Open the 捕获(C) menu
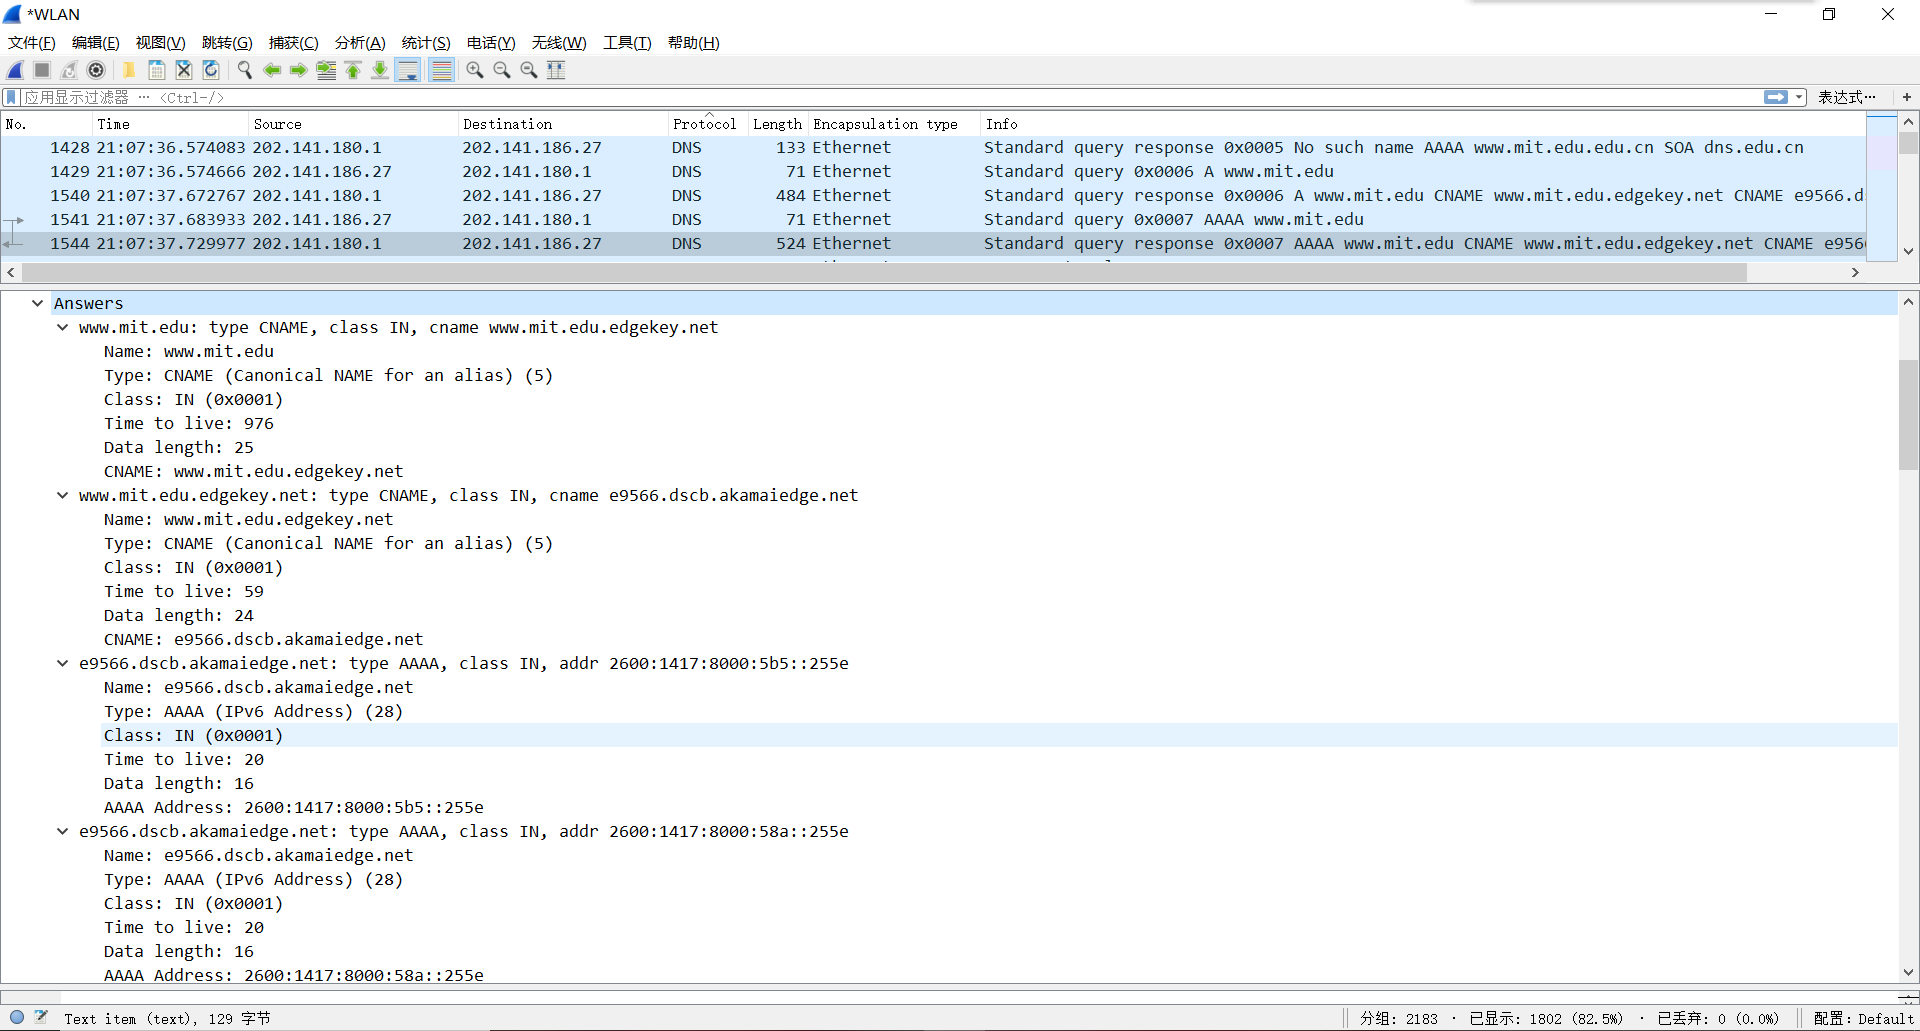Image resolution: width=1920 pixels, height=1031 pixels. click(x=294, y=42)
